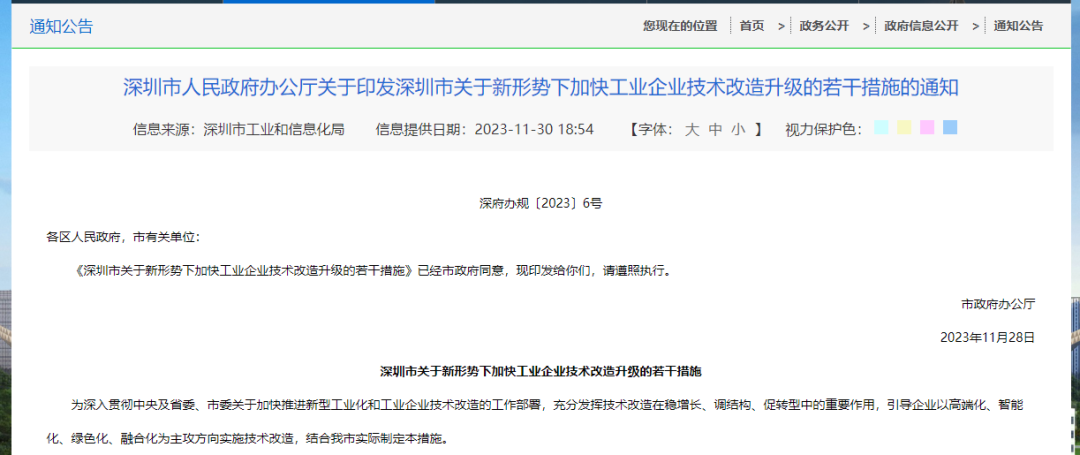Click the date 2023年11月28日
The height and width of the screenshot is (455, 1080).
(x=988, y=337)
